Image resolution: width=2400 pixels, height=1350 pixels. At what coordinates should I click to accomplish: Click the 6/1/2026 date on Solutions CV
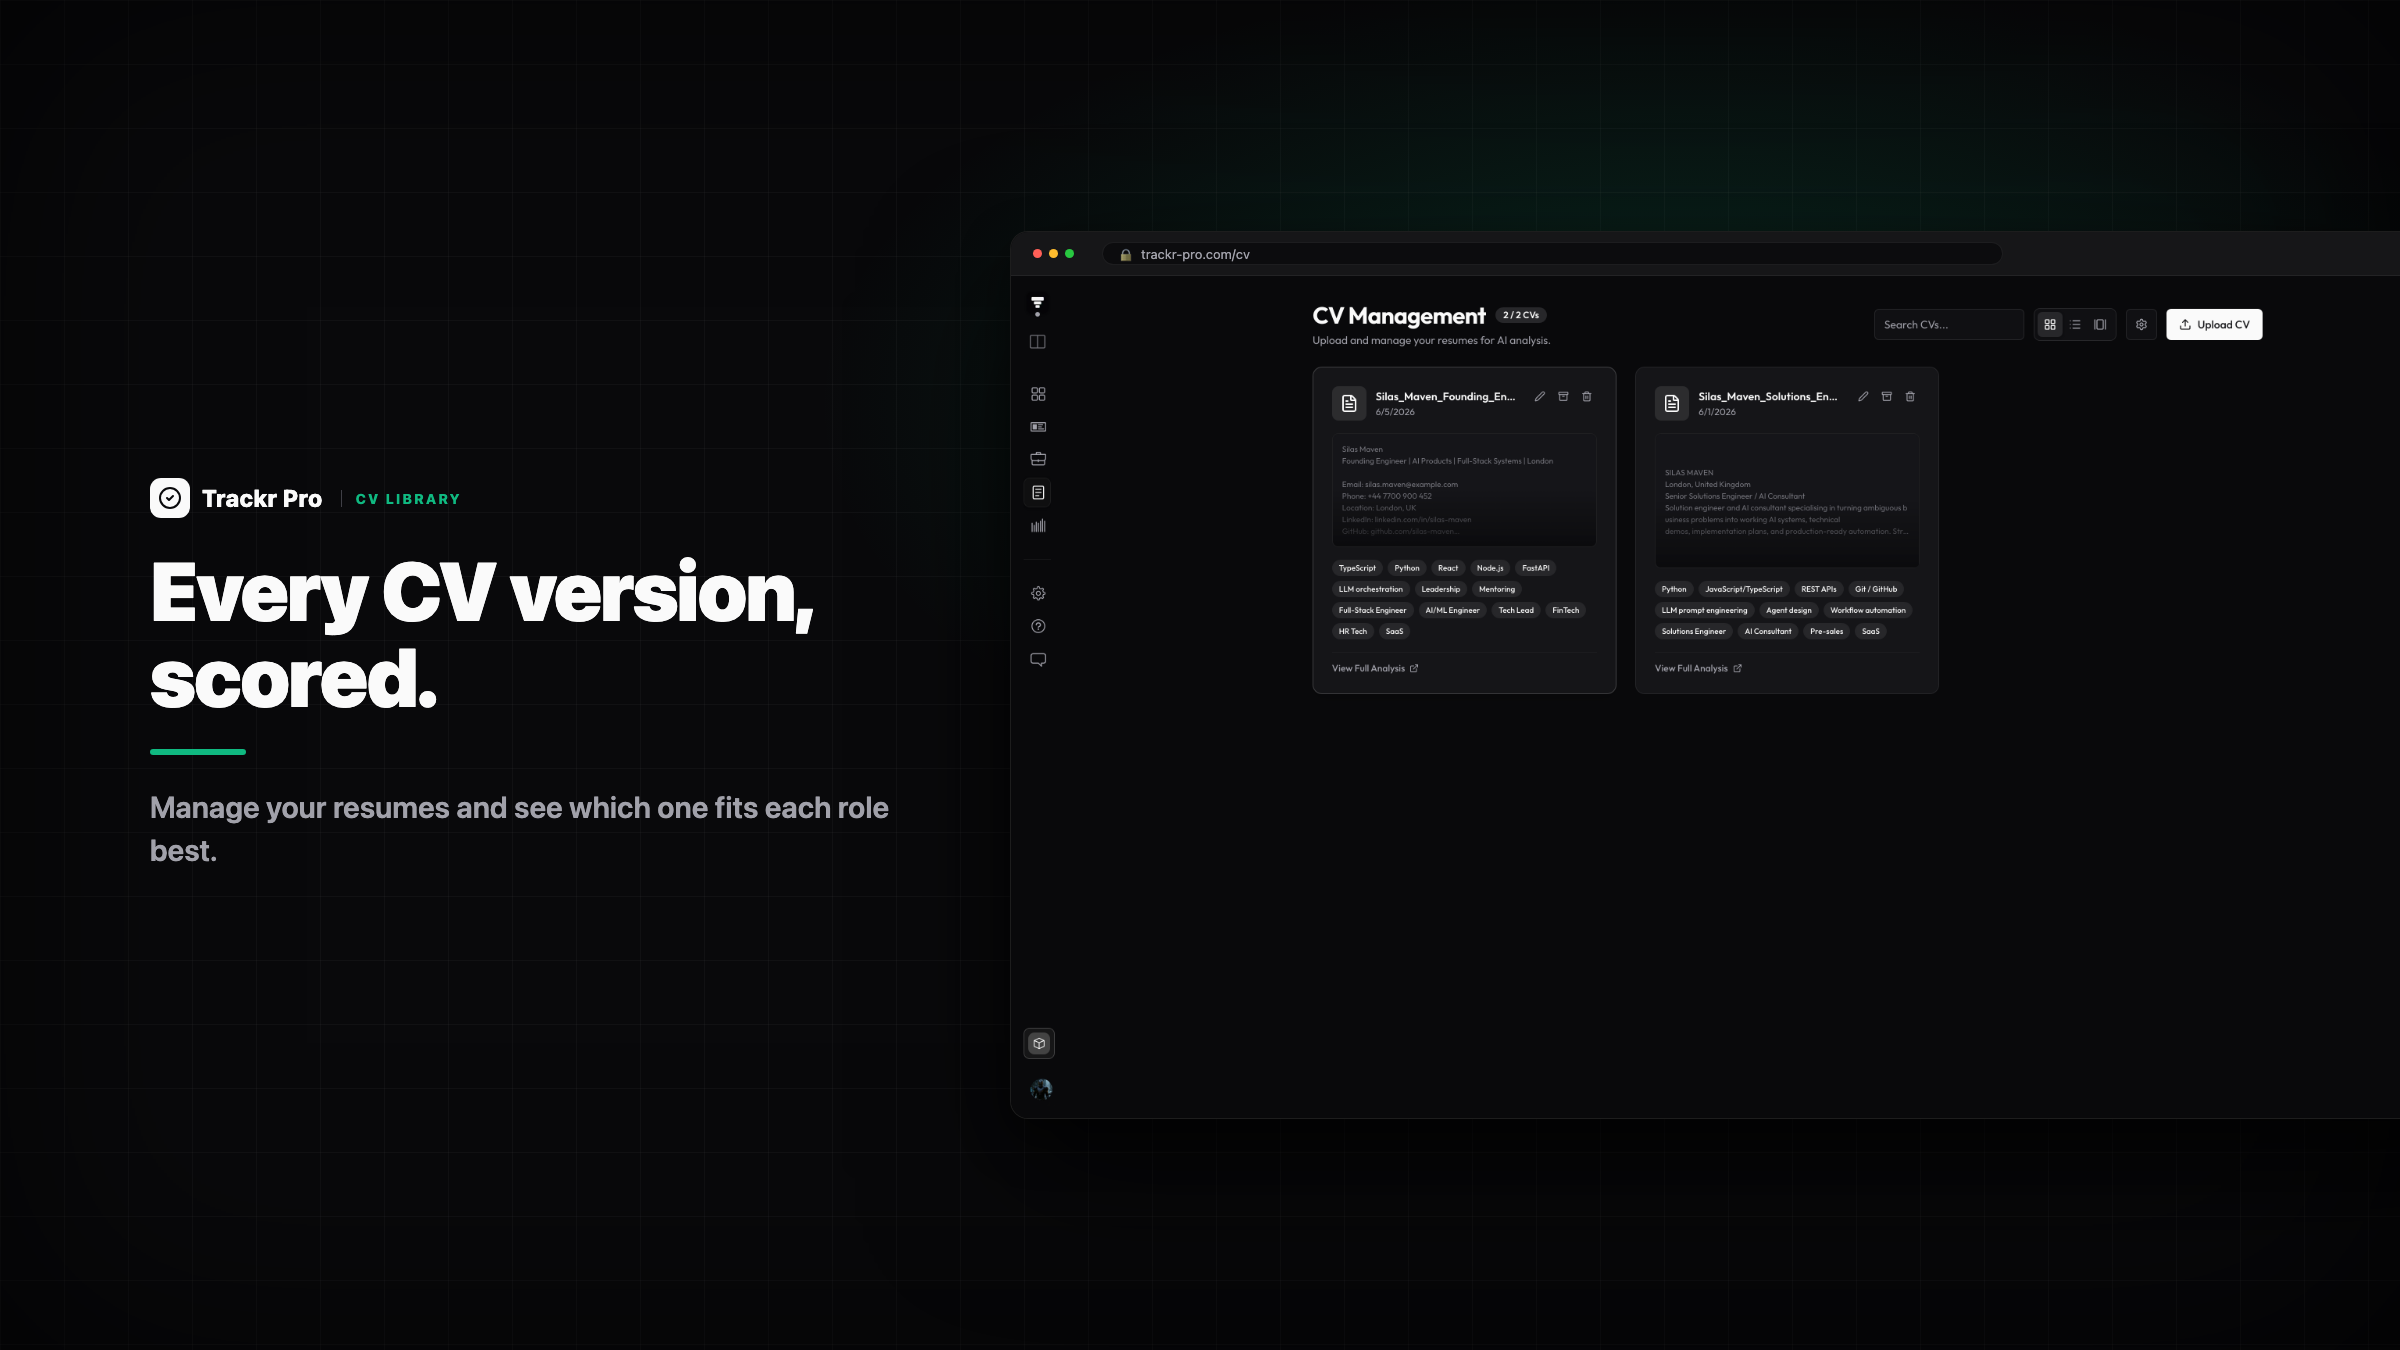pyautogui.click(x=1717, y=412)
